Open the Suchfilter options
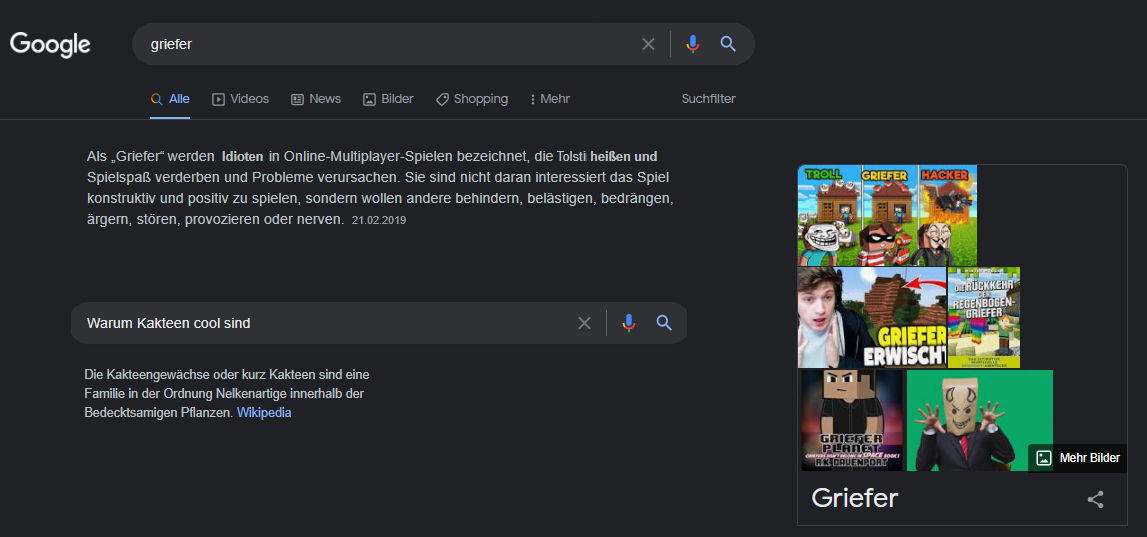 coord(709,99)
